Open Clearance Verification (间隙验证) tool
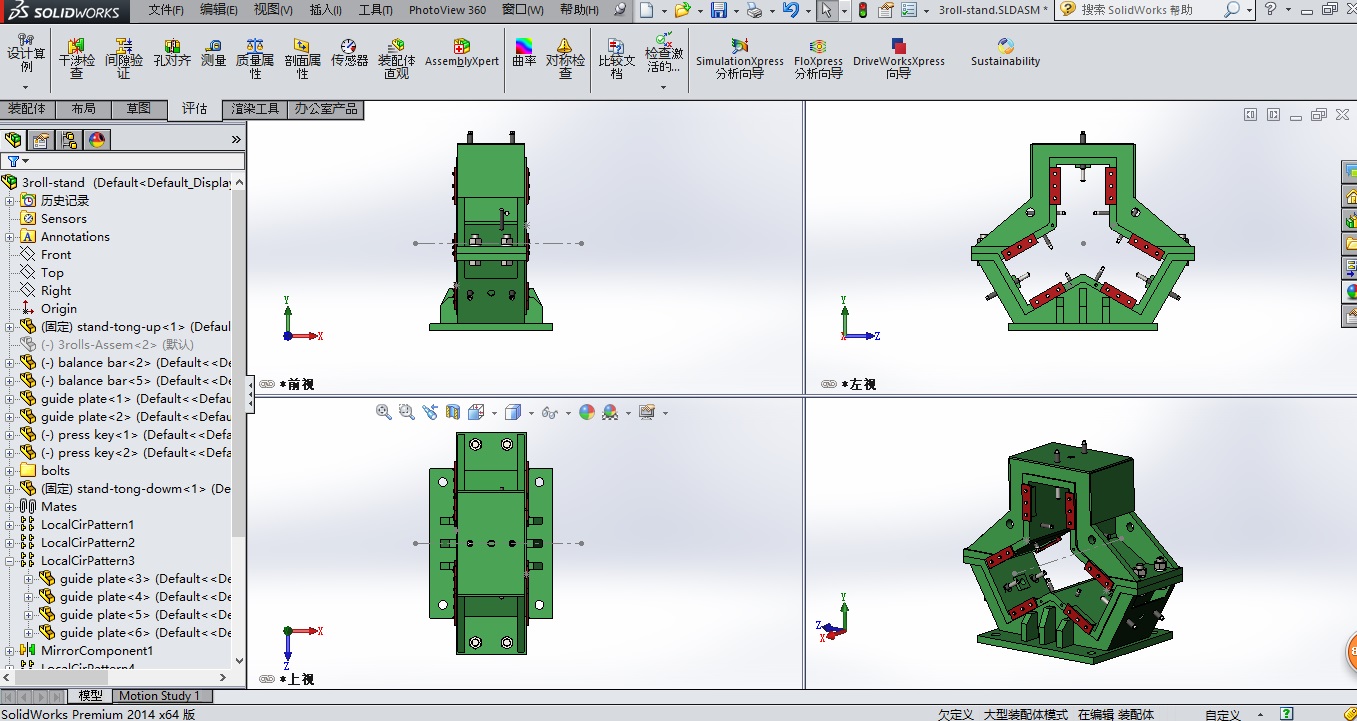This screenshot has height=721, width=1357. tap(124, 59)
